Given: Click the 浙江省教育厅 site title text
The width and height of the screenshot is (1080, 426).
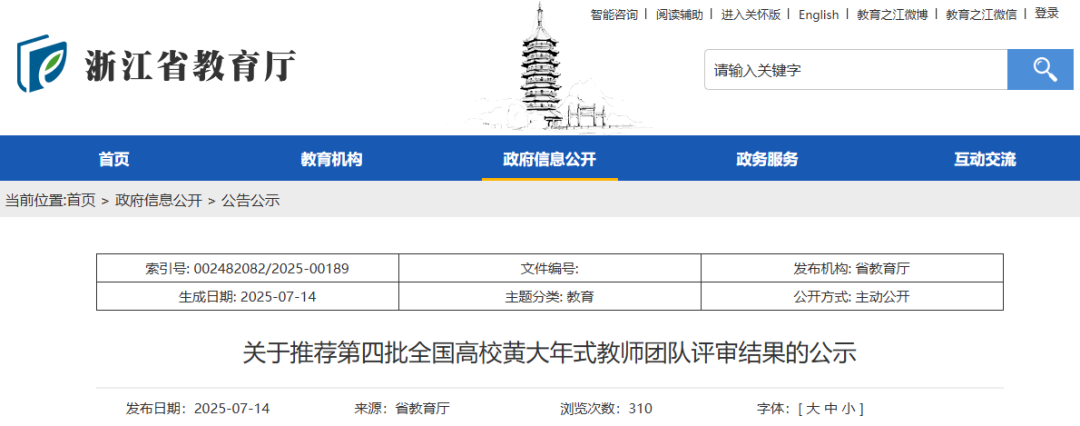Looking at the screenshot, I should [x=190, y=66].
